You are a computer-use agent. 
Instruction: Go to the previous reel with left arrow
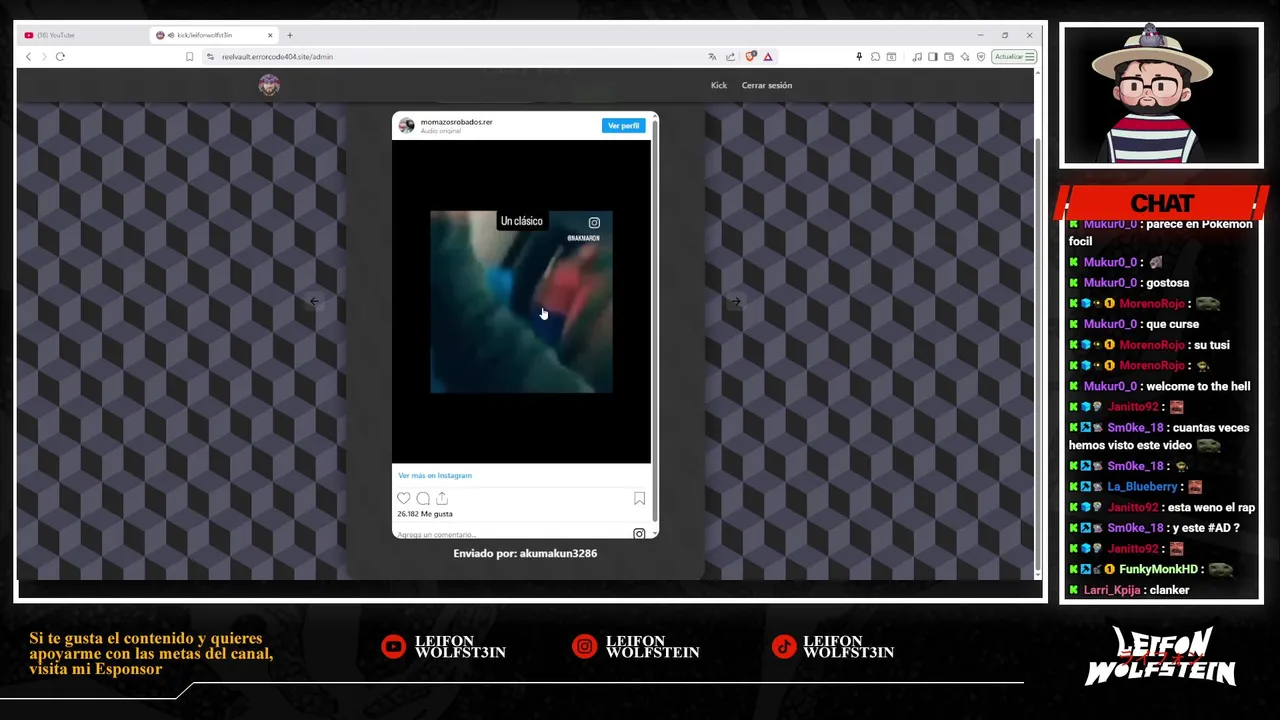(314, 301)
